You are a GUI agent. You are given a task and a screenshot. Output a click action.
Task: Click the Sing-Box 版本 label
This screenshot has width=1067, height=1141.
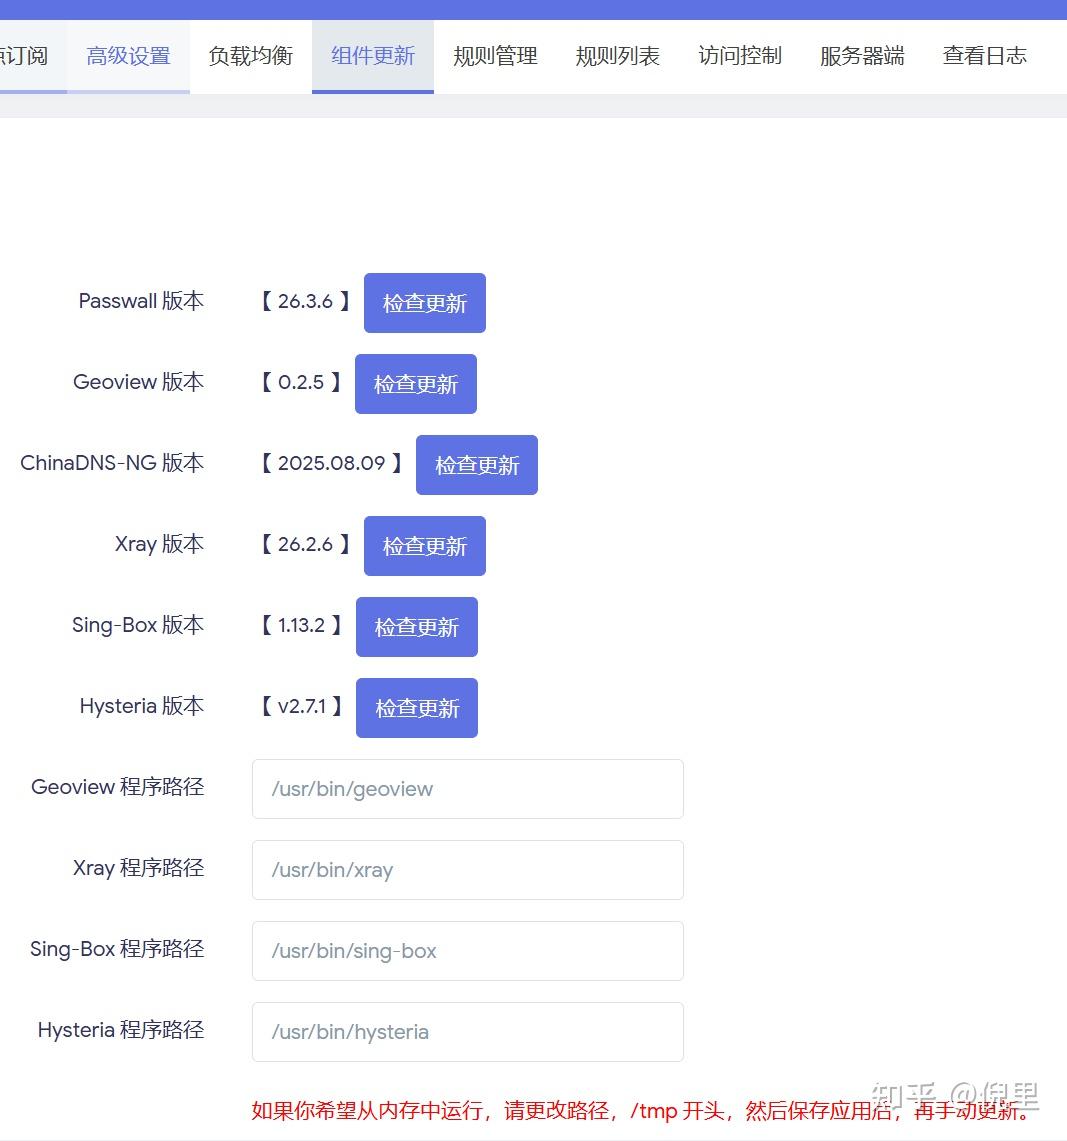[138, 624]
